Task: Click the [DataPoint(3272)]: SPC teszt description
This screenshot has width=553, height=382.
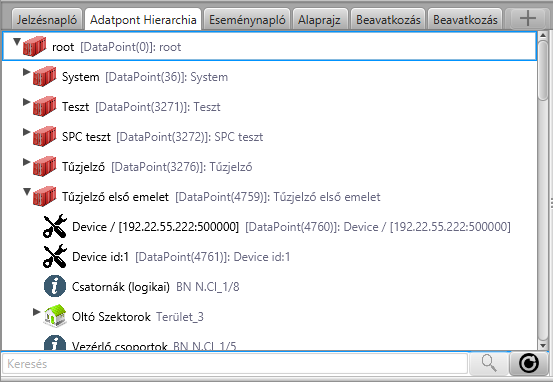Action: click(190, 137)
